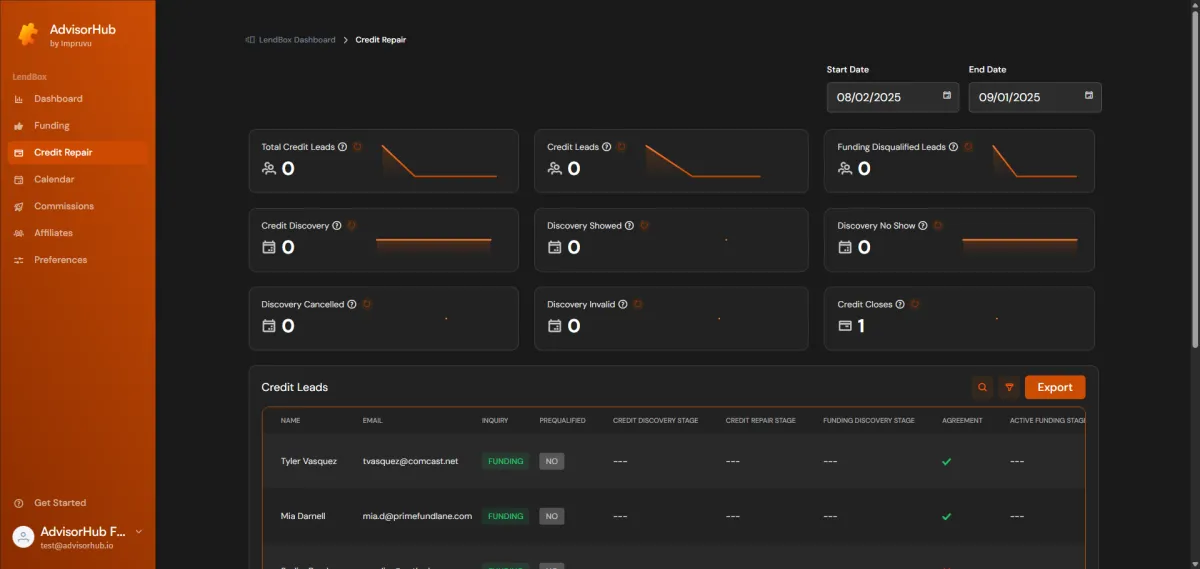Screen dimensions: 1200x569
Task: Click the user avatar icon
Action: pyautogui.click(x=23, y=537)
